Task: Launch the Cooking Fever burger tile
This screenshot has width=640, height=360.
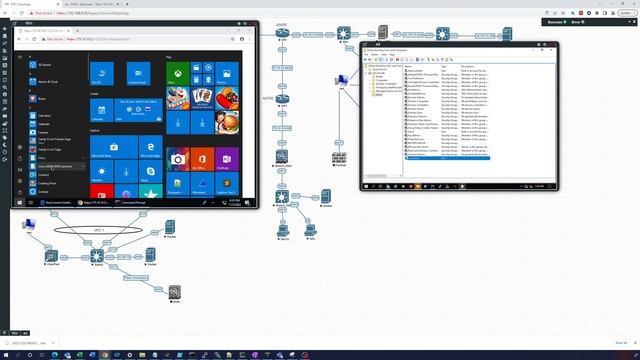Action: click(227, 122)
